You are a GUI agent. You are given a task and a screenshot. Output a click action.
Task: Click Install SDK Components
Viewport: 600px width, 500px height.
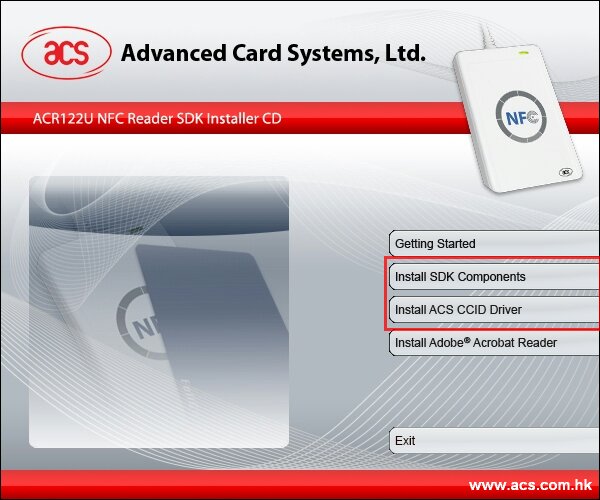[x=494, y=277]
